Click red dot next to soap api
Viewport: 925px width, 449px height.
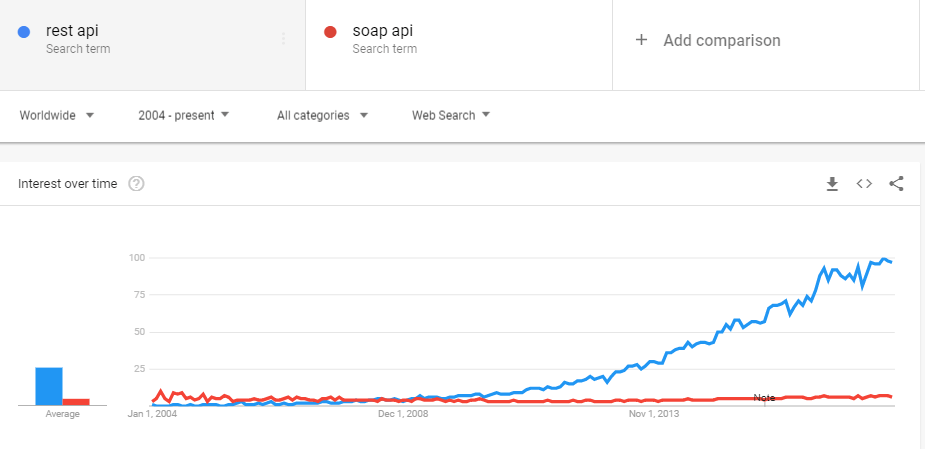[x=331, y=32]
